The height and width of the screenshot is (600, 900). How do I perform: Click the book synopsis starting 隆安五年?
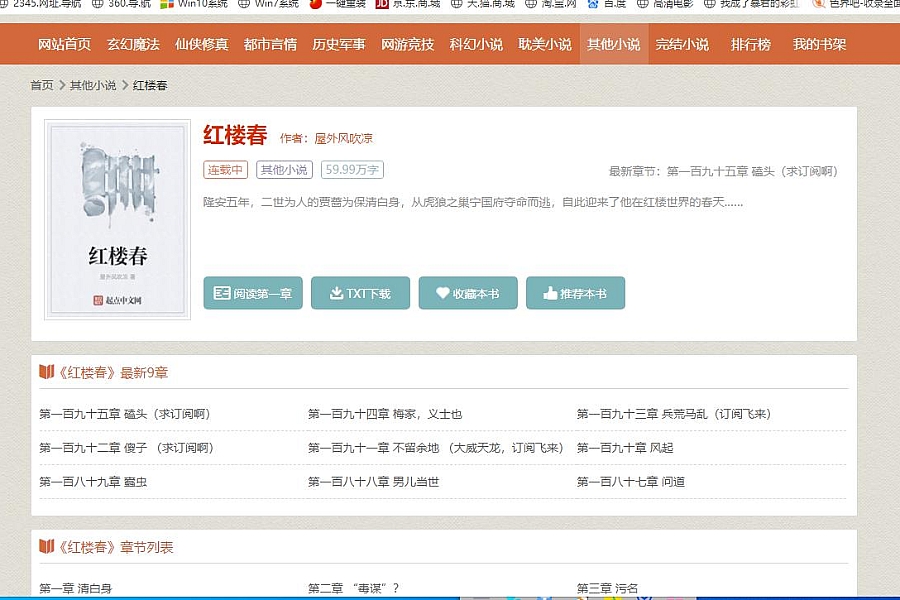pos(473,203)
